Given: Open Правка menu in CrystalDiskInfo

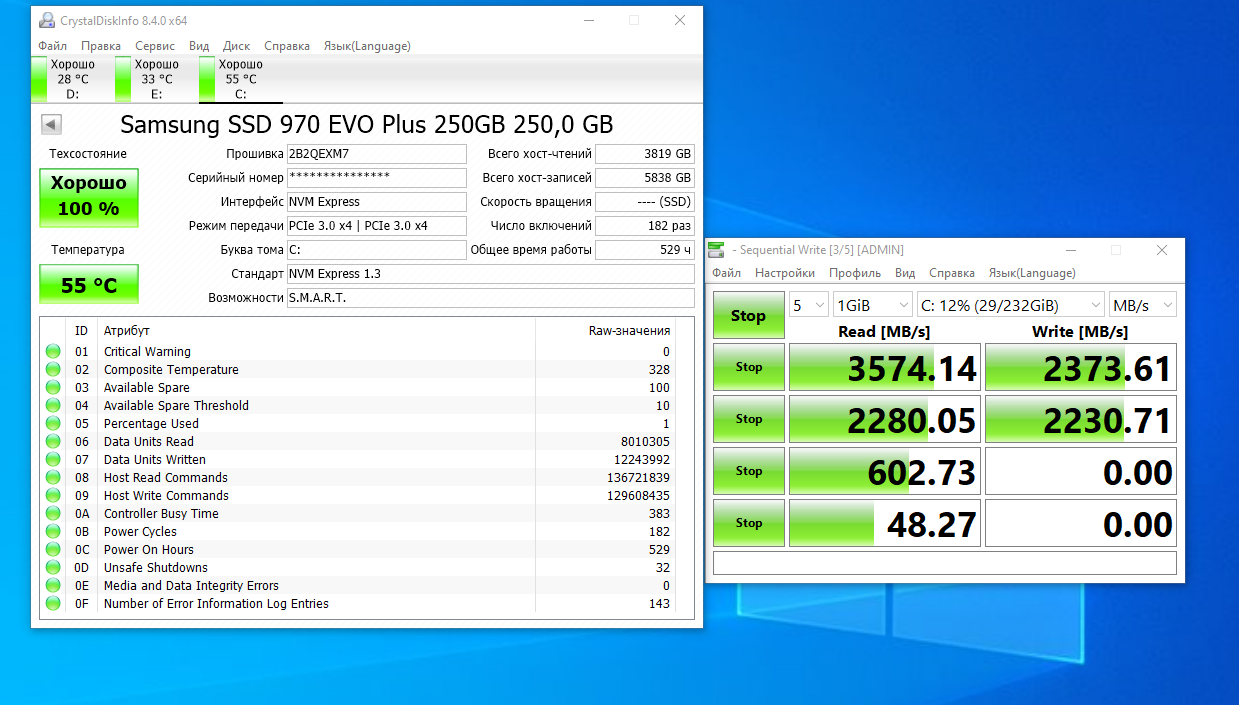Looking at the screenshot, I should point(101,46).
